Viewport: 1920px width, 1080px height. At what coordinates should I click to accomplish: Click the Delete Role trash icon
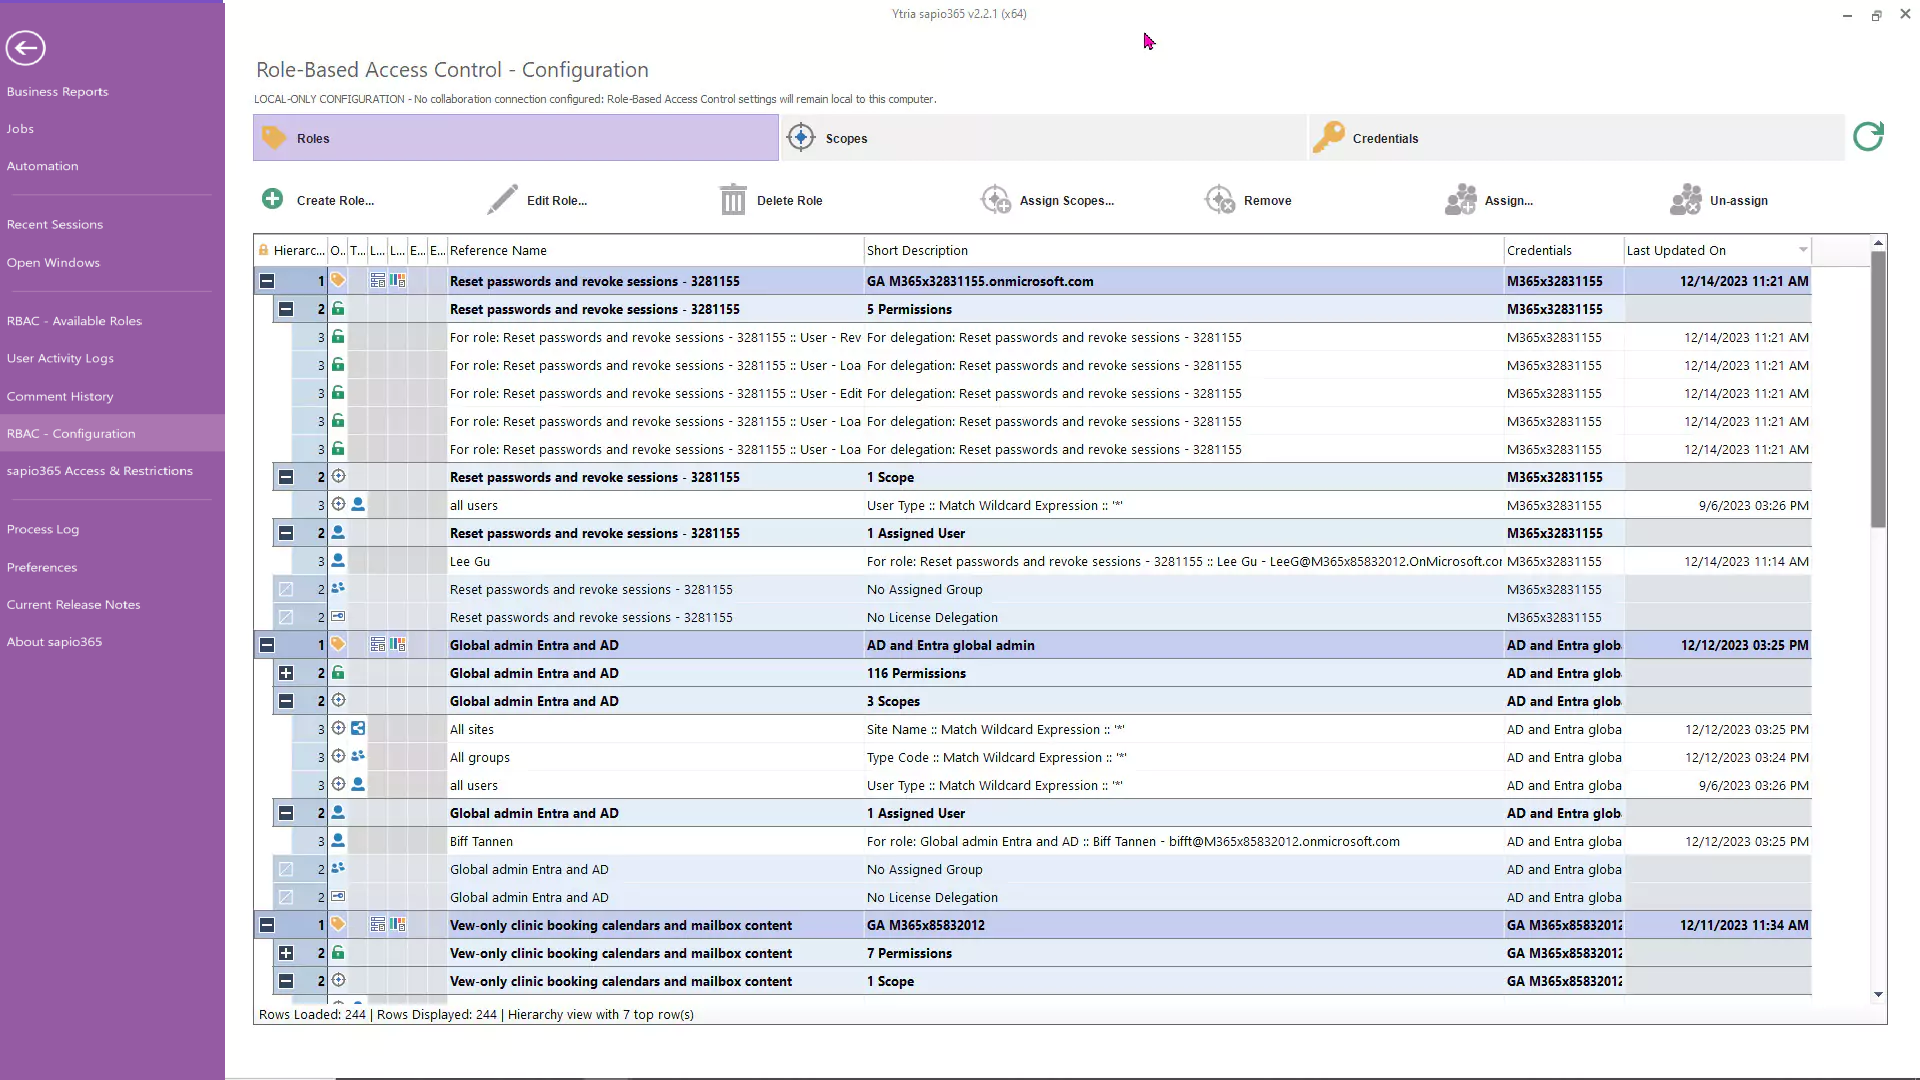pos(733,200)
